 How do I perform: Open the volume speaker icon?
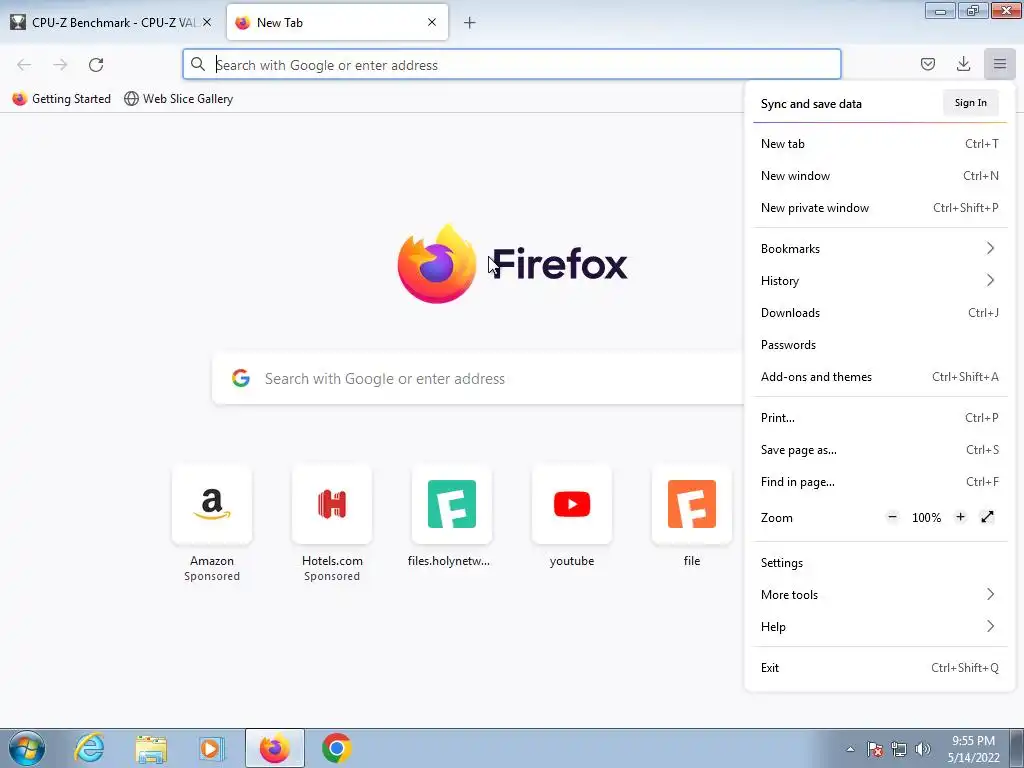click(922, 749)
